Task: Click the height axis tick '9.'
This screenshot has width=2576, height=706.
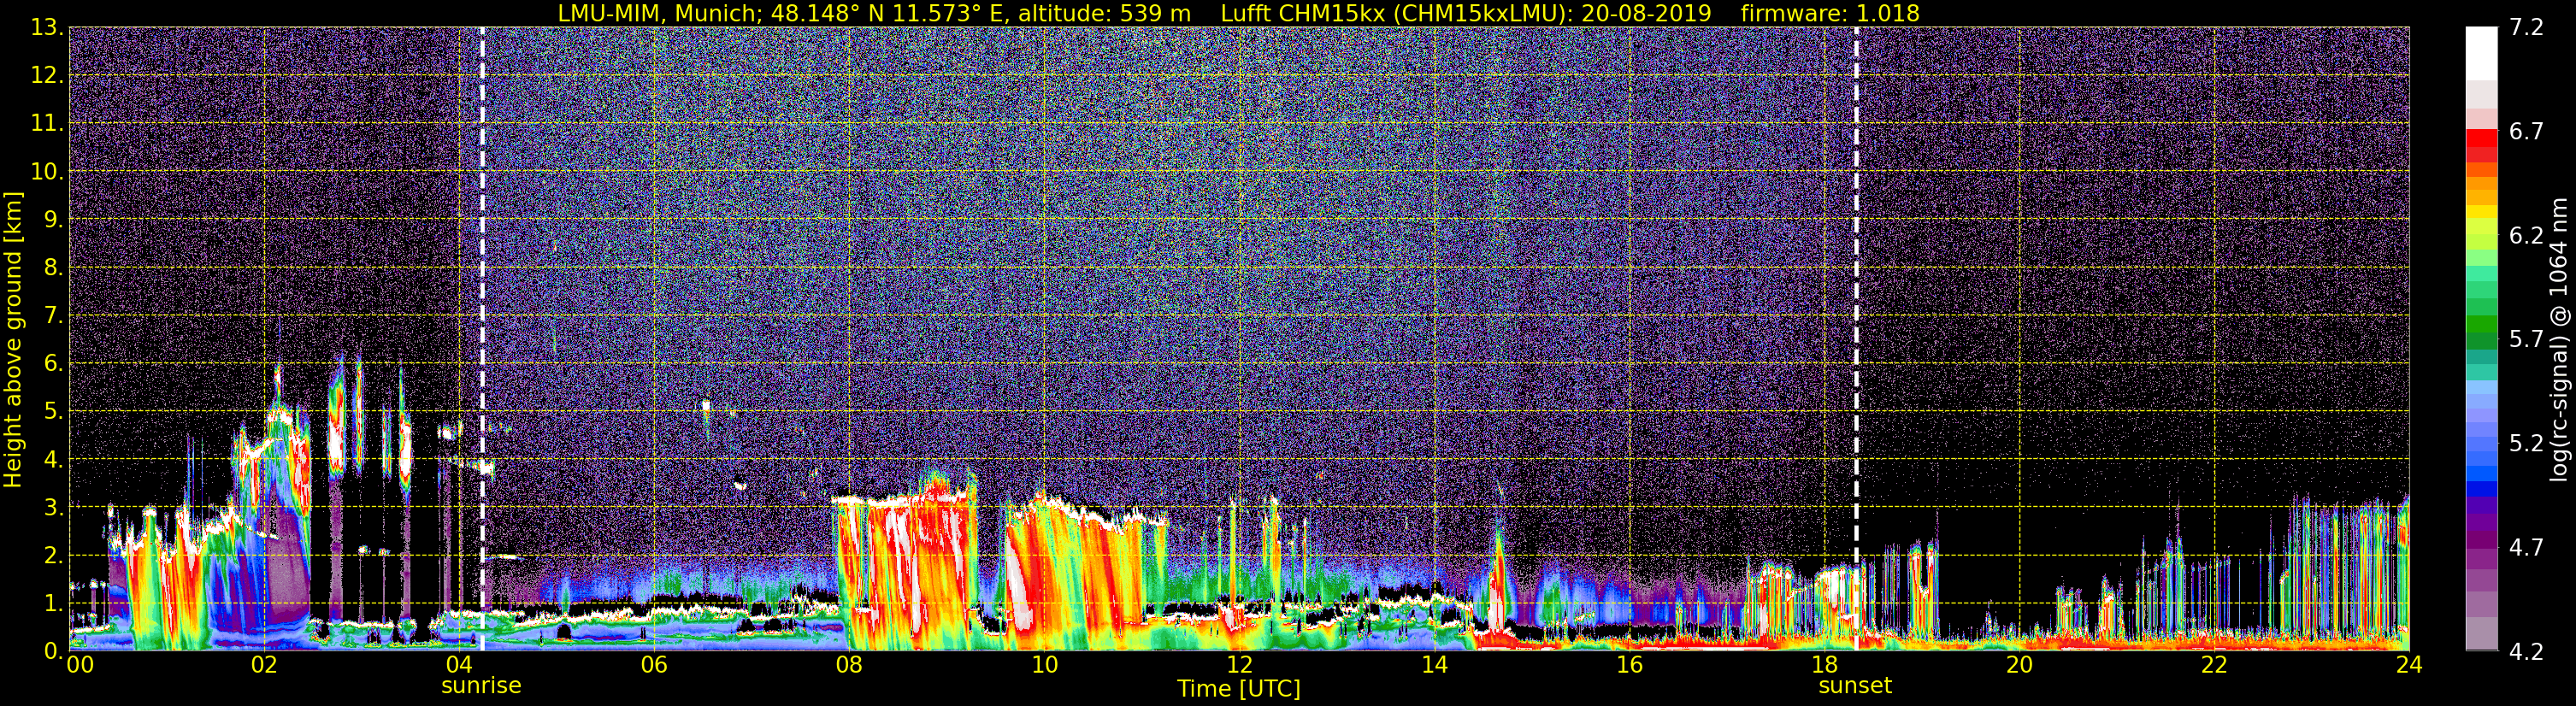Action: pyautogui.click(x=54, y=219)
